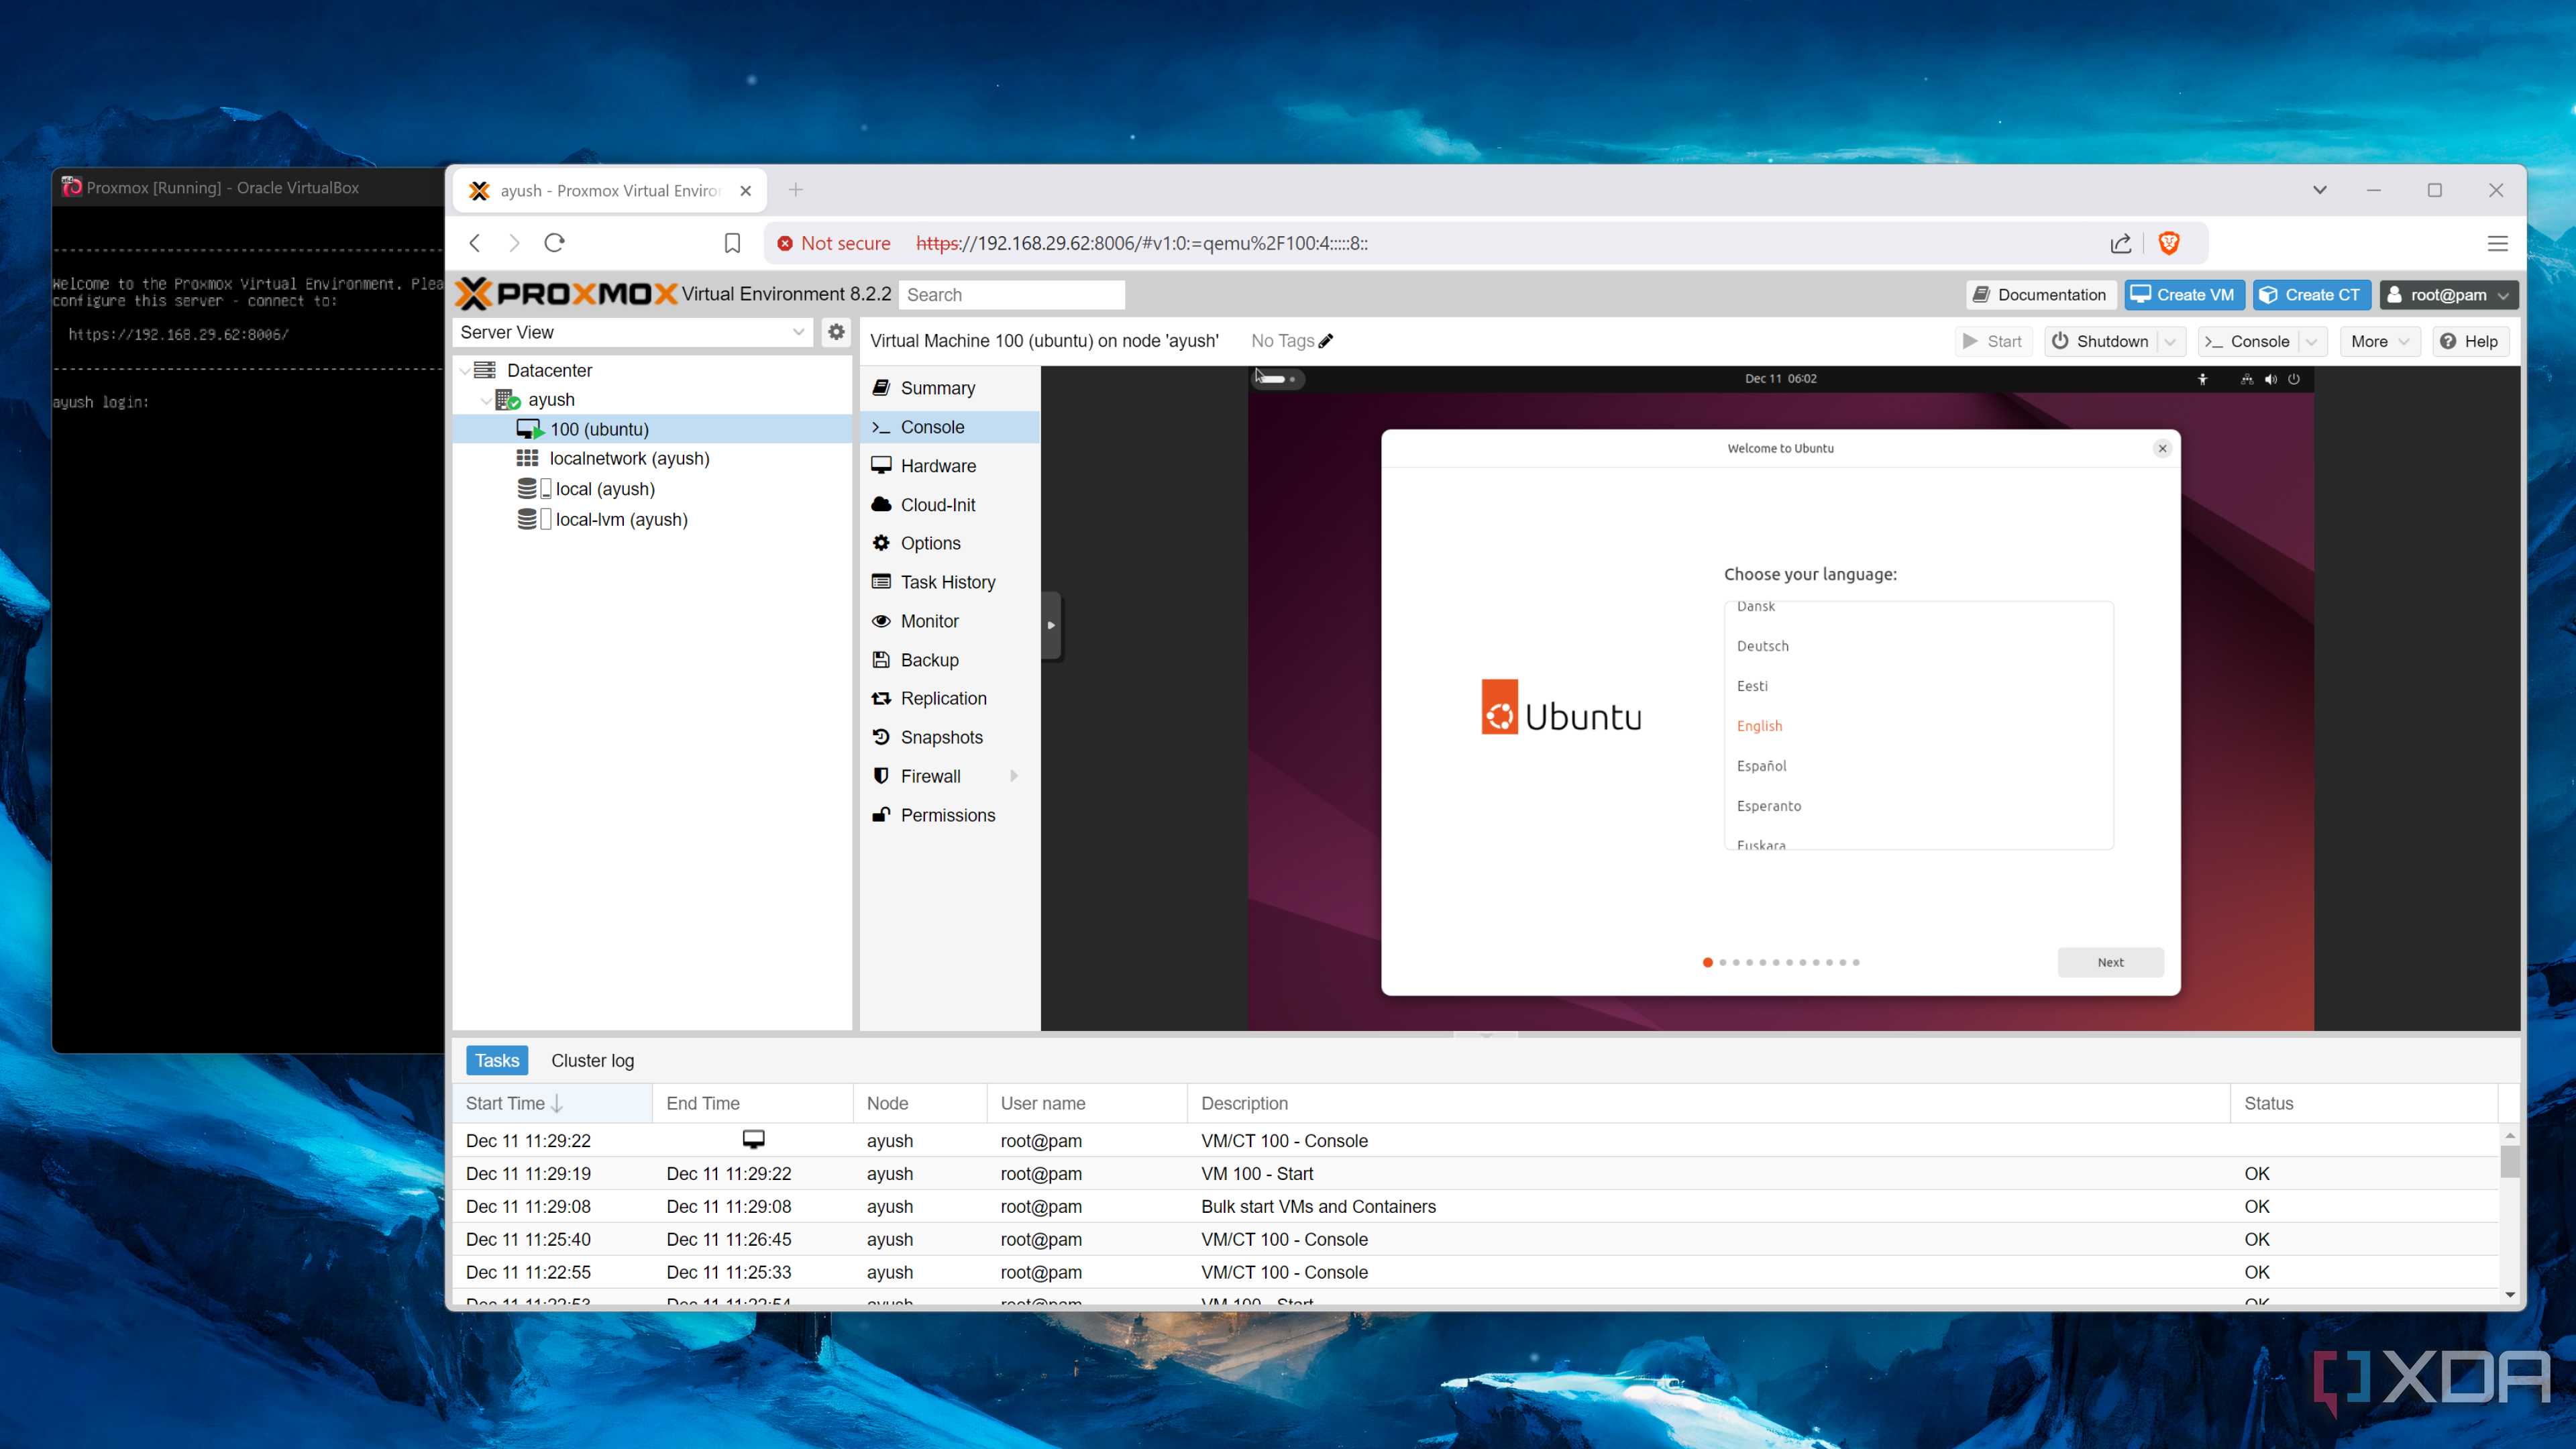The height and width of the screenshot is (1449, 2576).
Task: Collapse the ayush node expander
Action: 486,400
